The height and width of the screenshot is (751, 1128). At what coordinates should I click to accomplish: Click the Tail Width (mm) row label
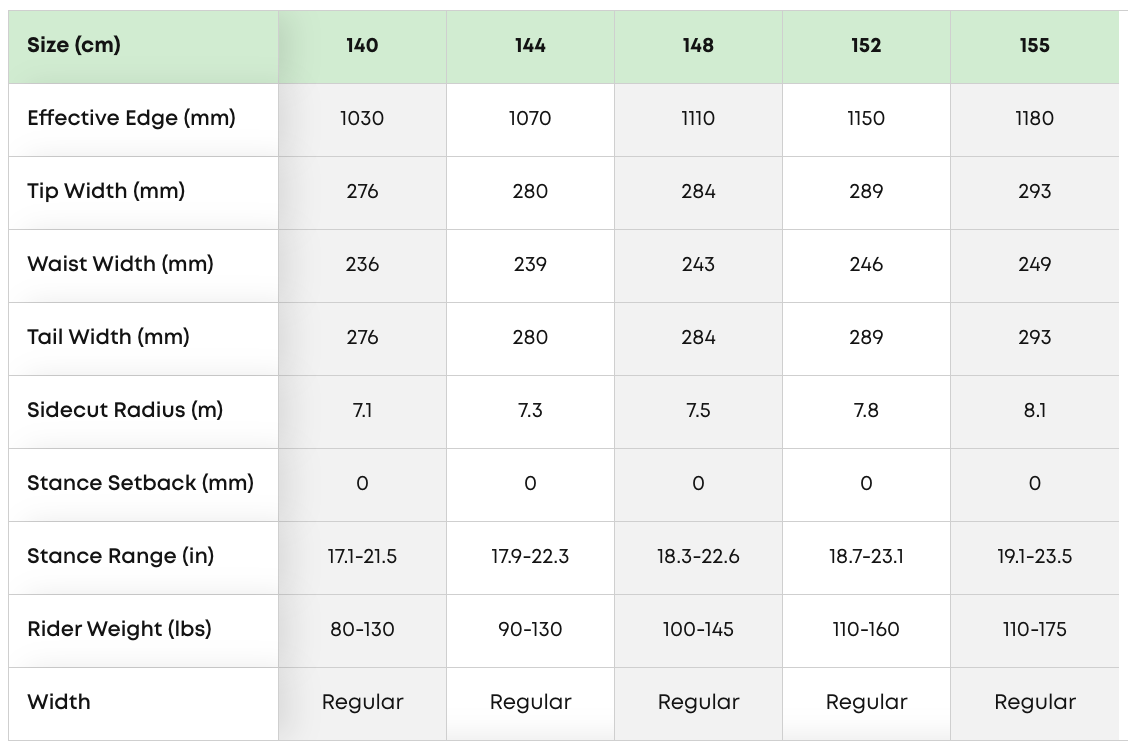coord(108,338)
